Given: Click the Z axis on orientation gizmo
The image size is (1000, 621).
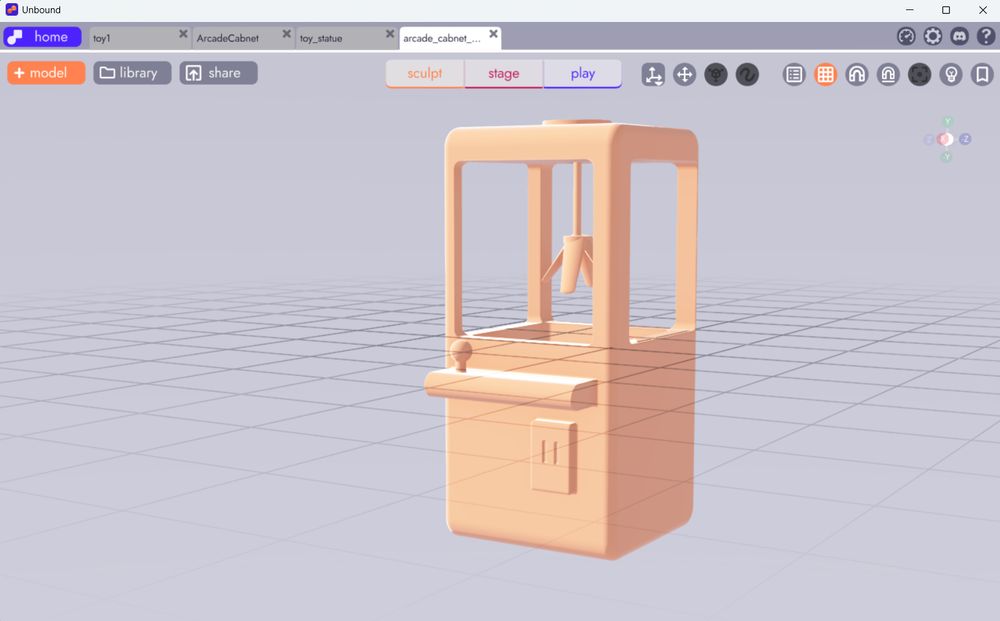Looking at the screenshot, I should pyautogui.click(x=966, y=139).
